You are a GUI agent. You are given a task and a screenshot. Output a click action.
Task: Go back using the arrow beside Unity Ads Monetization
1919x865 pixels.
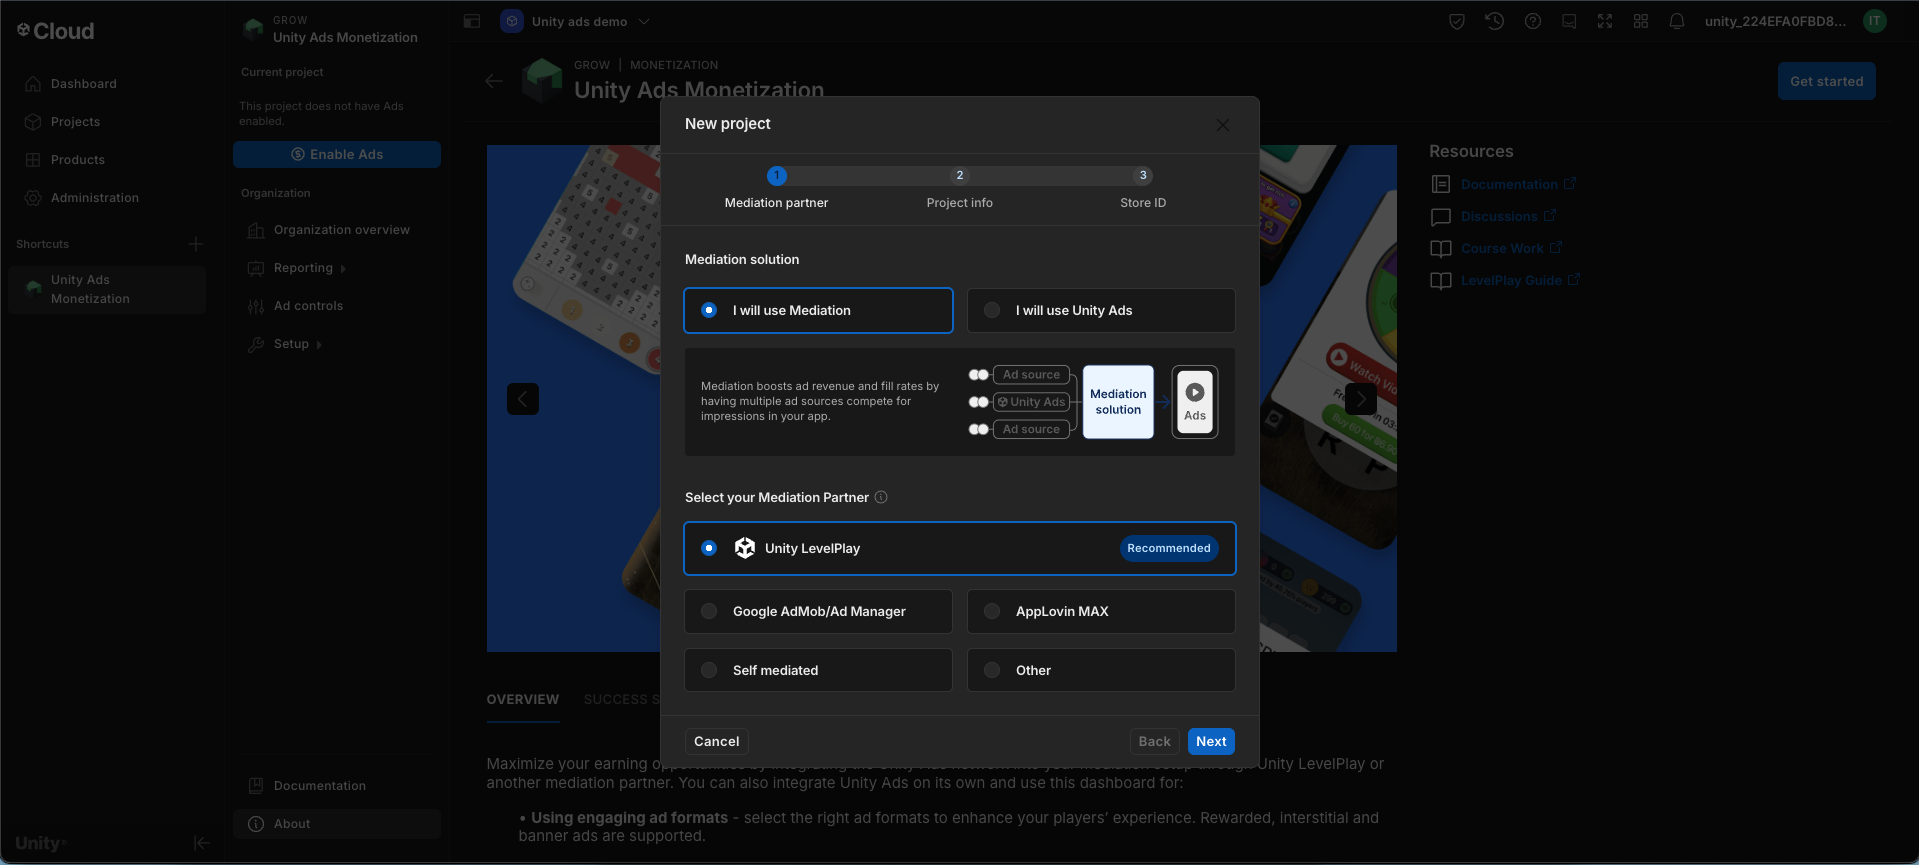pyautogui.click(x=494, y=81)
